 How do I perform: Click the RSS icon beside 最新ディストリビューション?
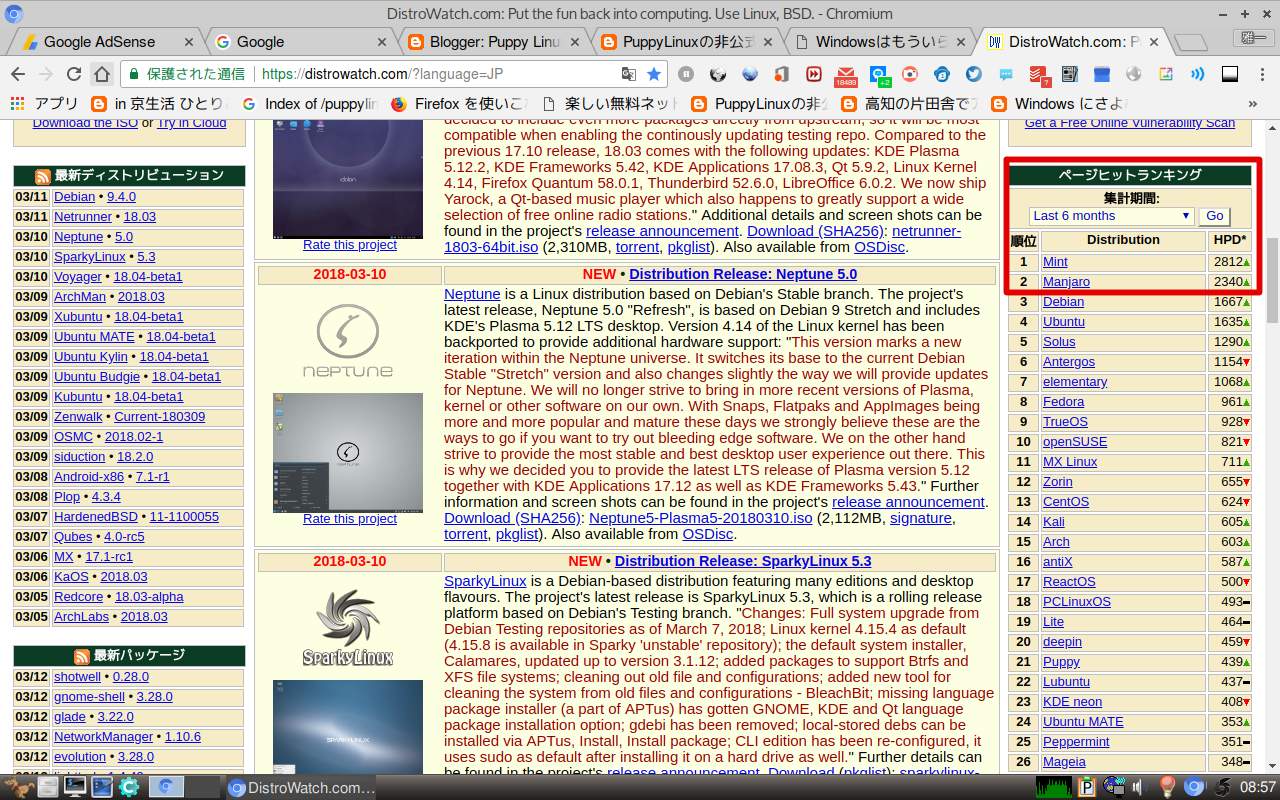tap(43, 176)
